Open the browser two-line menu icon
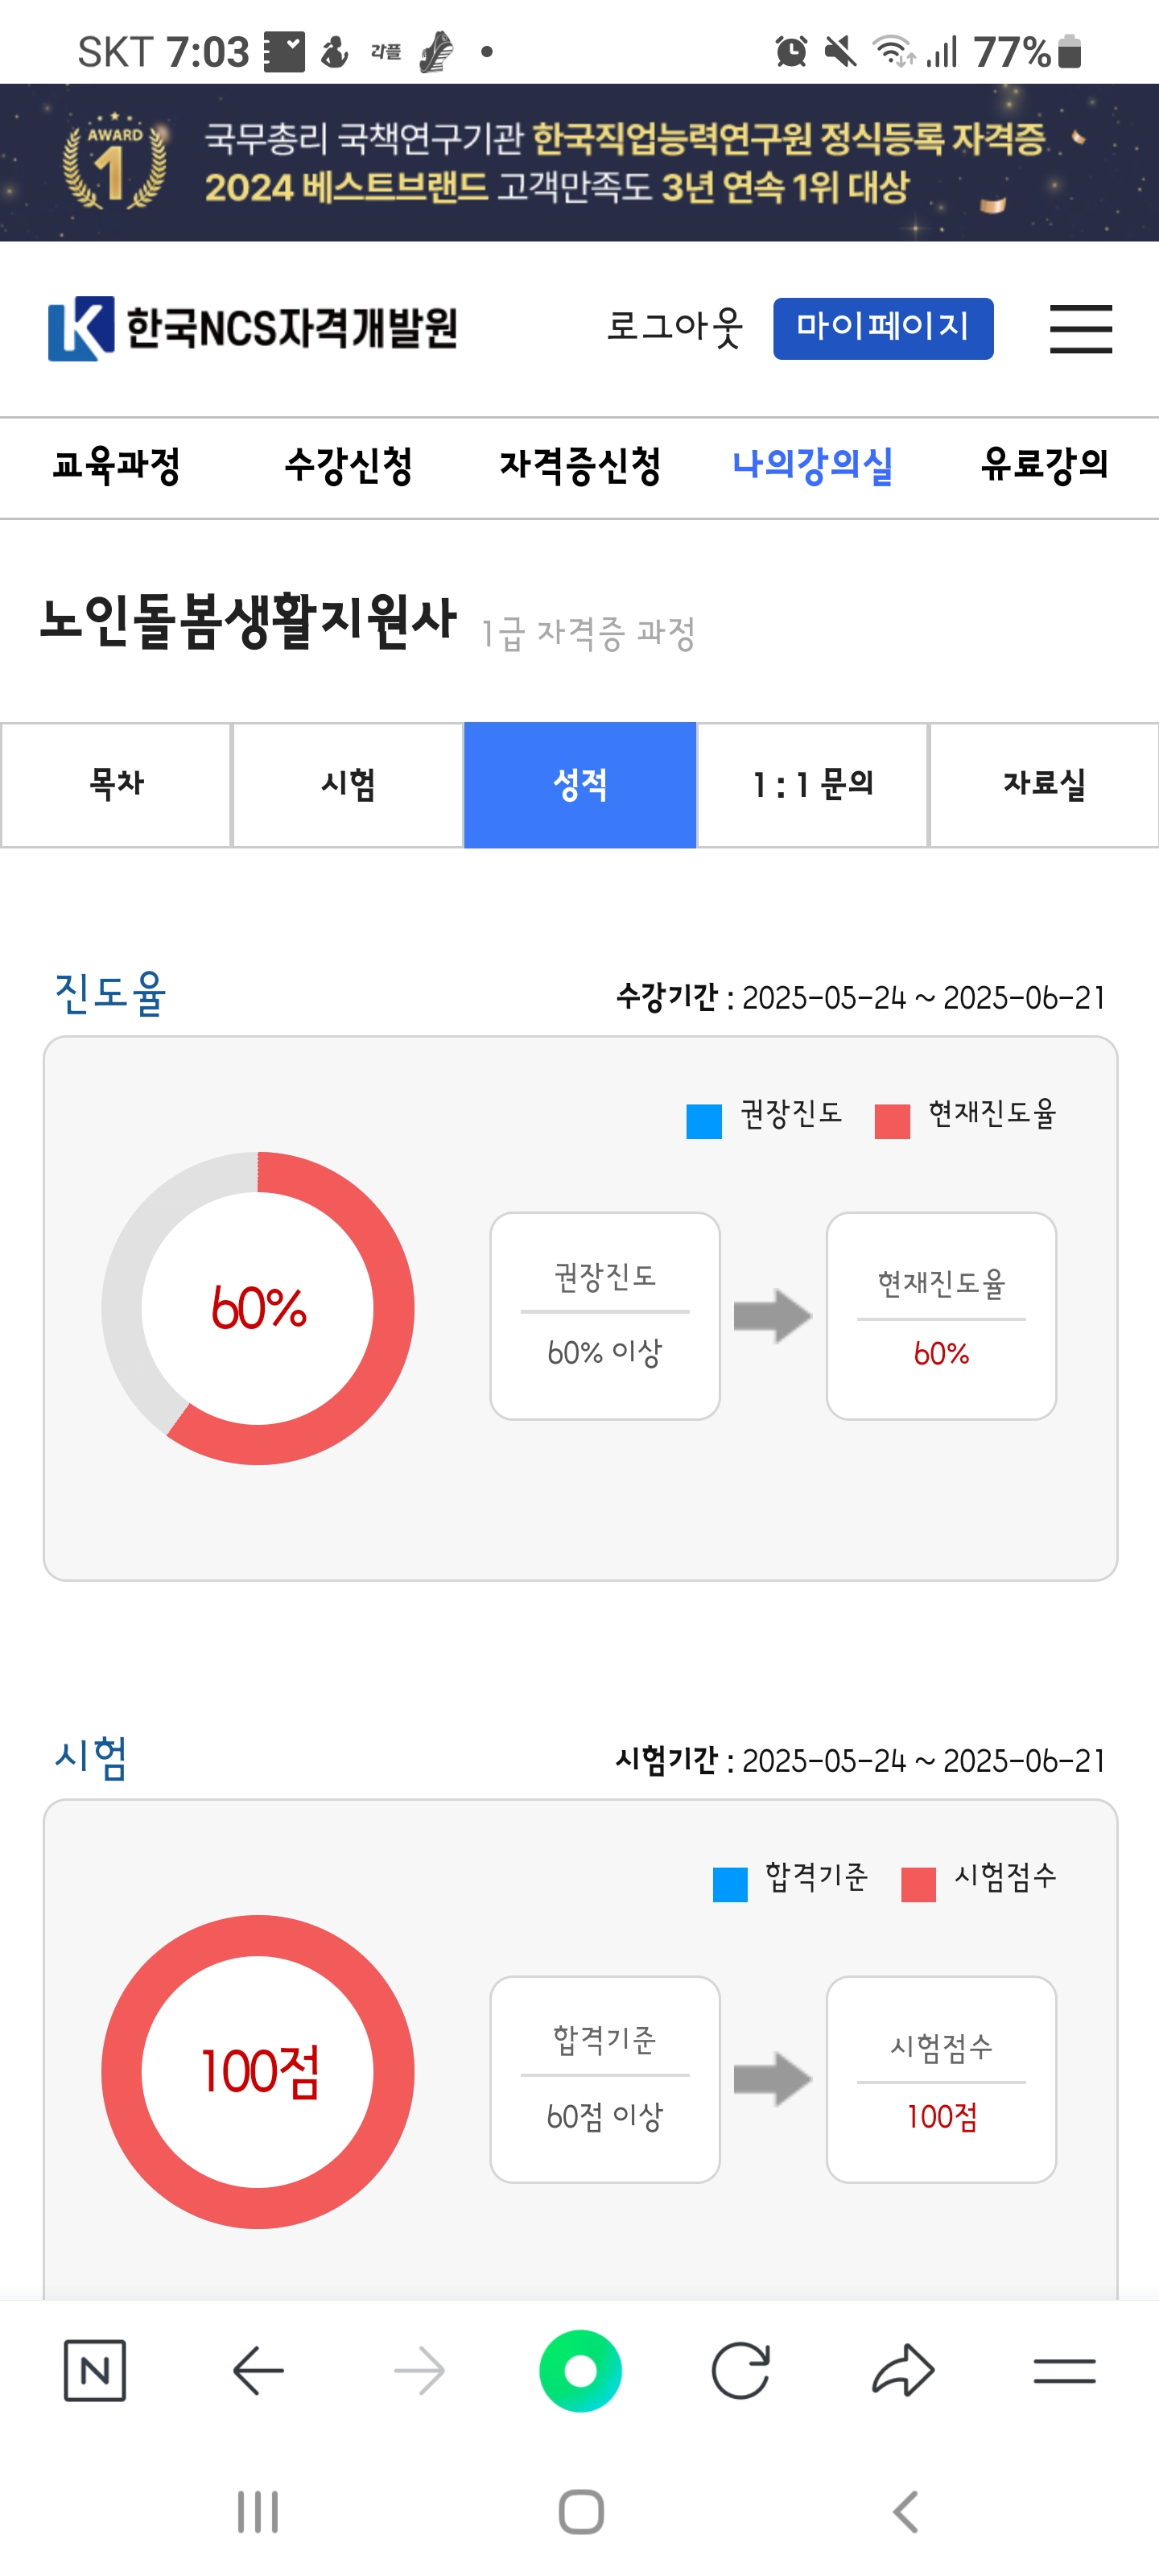This screenshot has width=1159, height=2576. [1064, 2370]
